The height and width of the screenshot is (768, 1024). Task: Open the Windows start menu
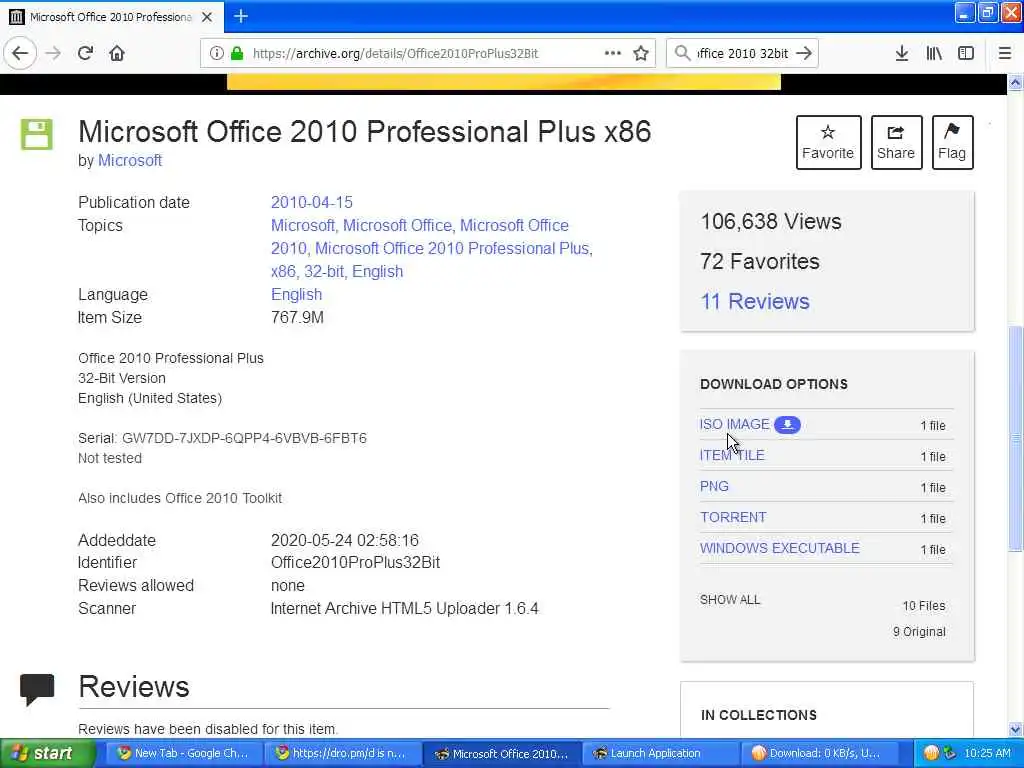coord(47,754)
